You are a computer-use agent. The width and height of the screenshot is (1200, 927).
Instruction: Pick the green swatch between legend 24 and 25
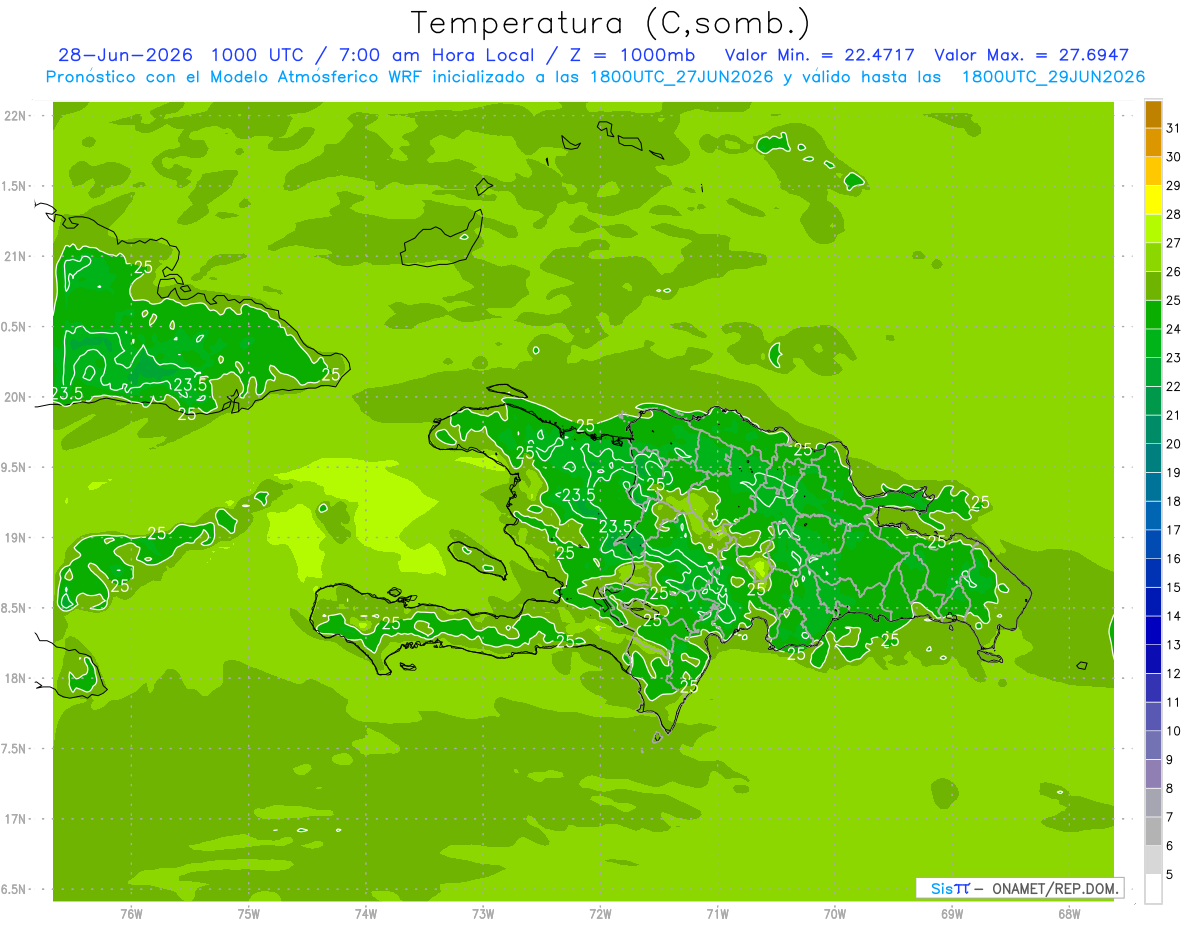tap(1153, 315)
